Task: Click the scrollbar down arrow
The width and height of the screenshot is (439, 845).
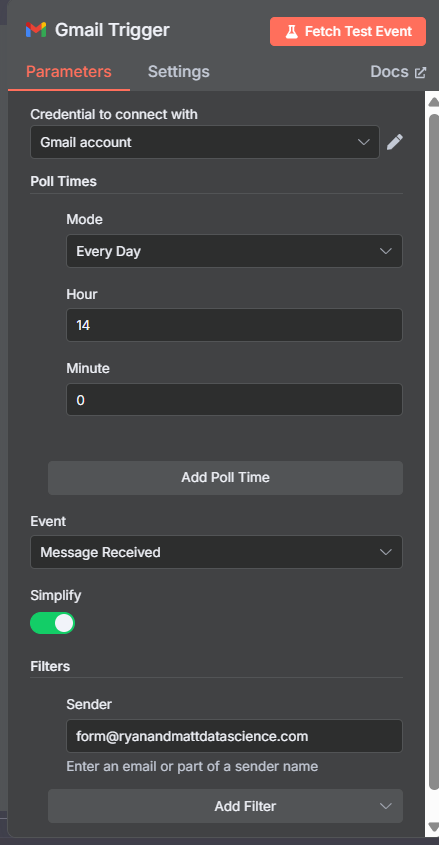Action: point(434,826)
